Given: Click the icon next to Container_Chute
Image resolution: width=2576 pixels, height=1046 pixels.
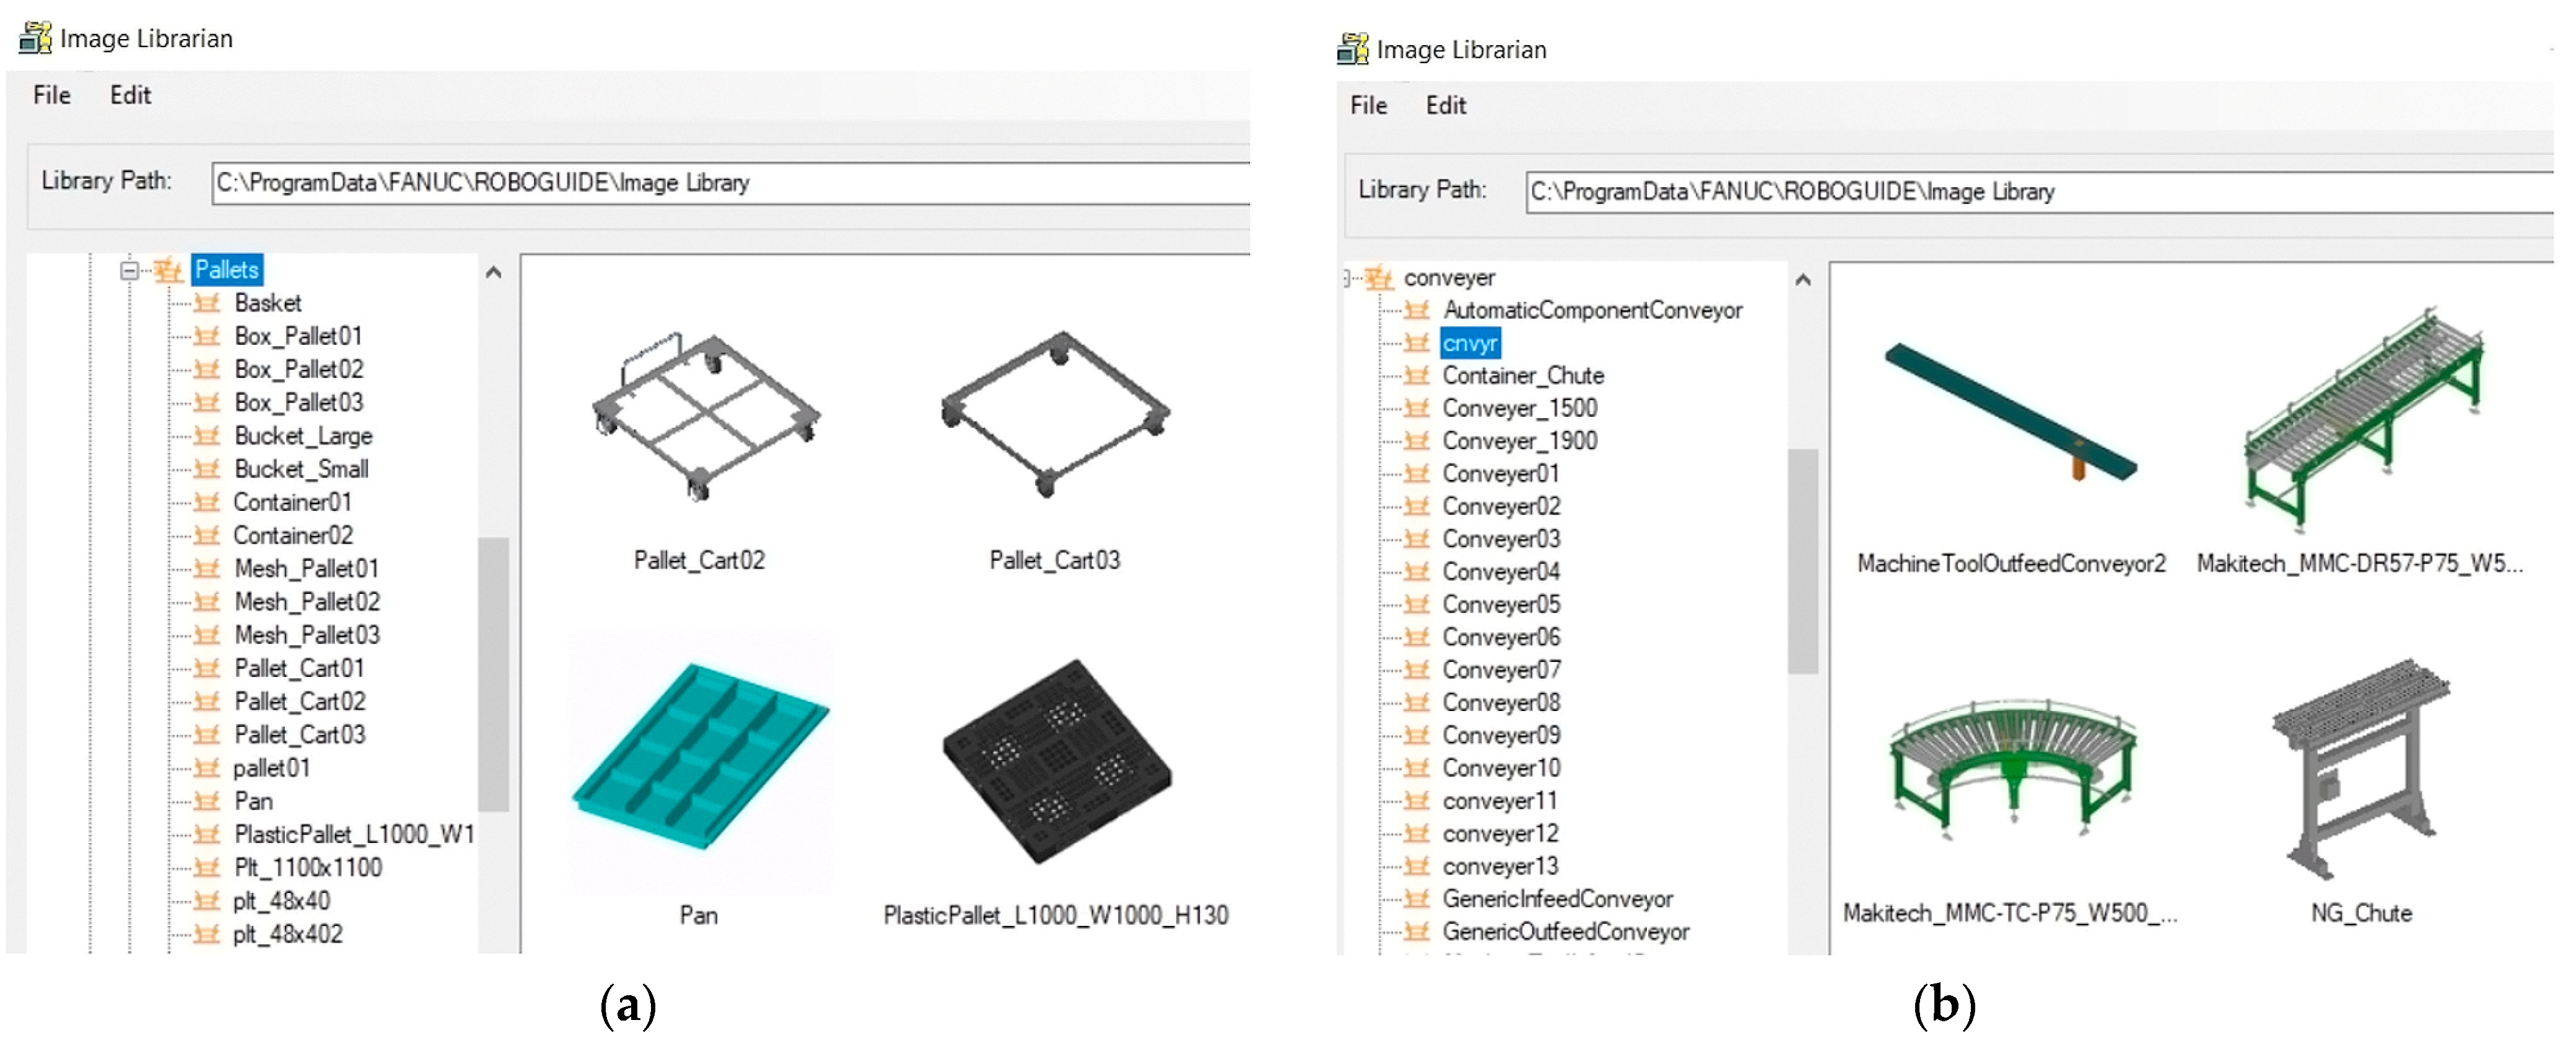Looking at the screenshot, I should 1417,375.
